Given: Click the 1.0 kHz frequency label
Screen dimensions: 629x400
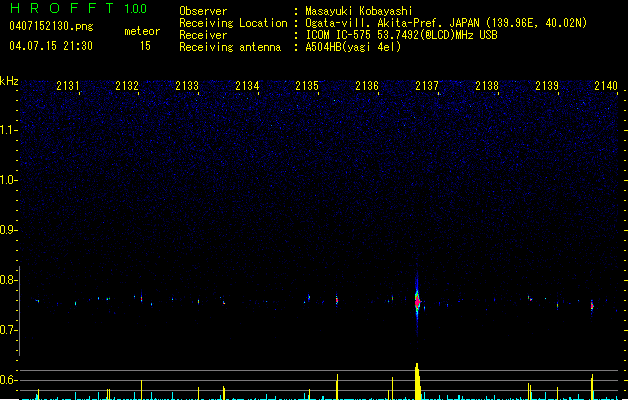Looking at the screenshot, I should [x=8, y=180].
